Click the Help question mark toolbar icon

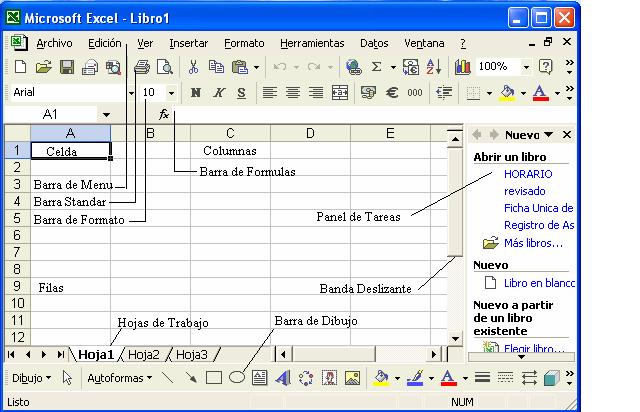(546, 66)
